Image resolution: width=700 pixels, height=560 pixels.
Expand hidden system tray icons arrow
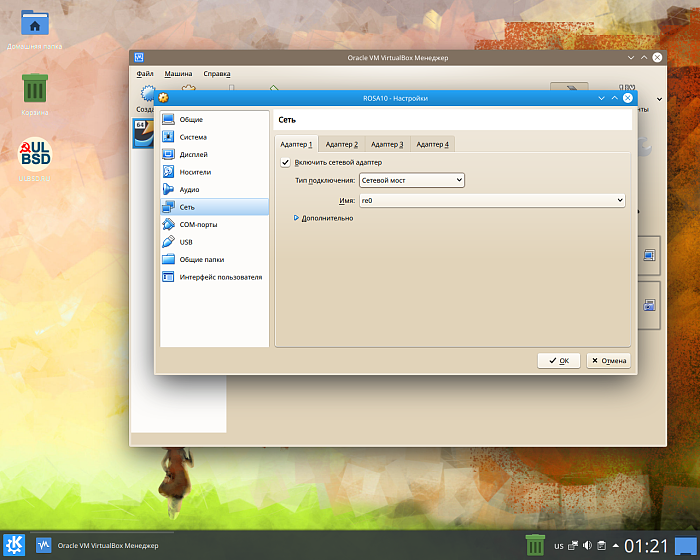(616, 545)
